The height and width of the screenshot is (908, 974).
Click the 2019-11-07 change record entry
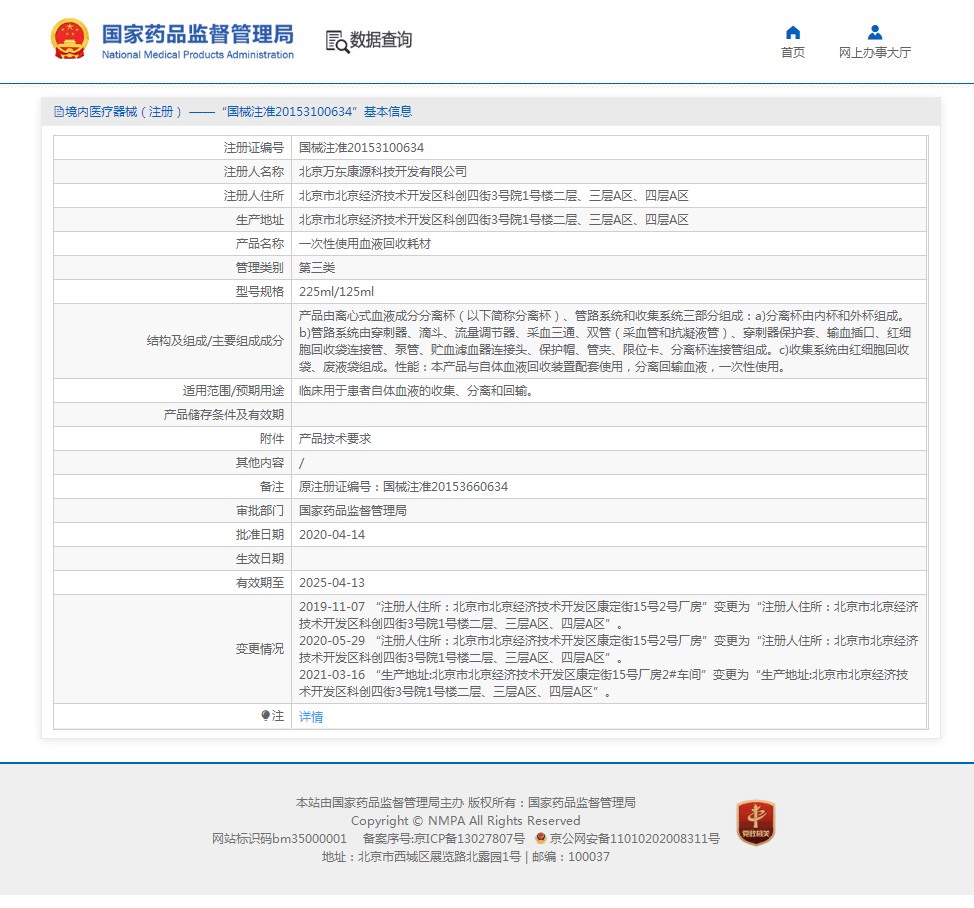[608, 615]
